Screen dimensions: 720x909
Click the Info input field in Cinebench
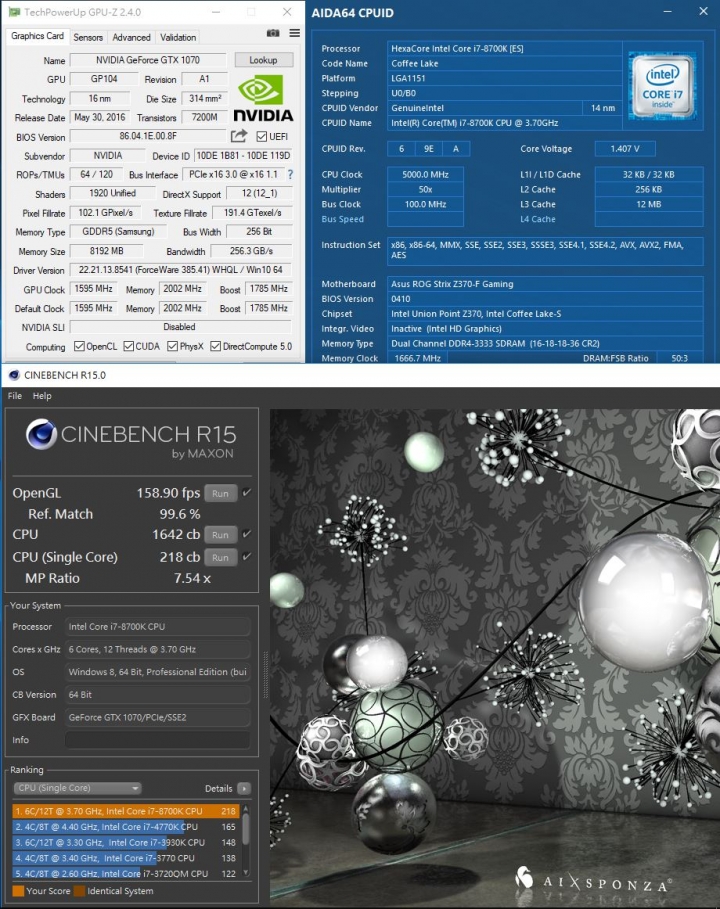coord(158,740)
